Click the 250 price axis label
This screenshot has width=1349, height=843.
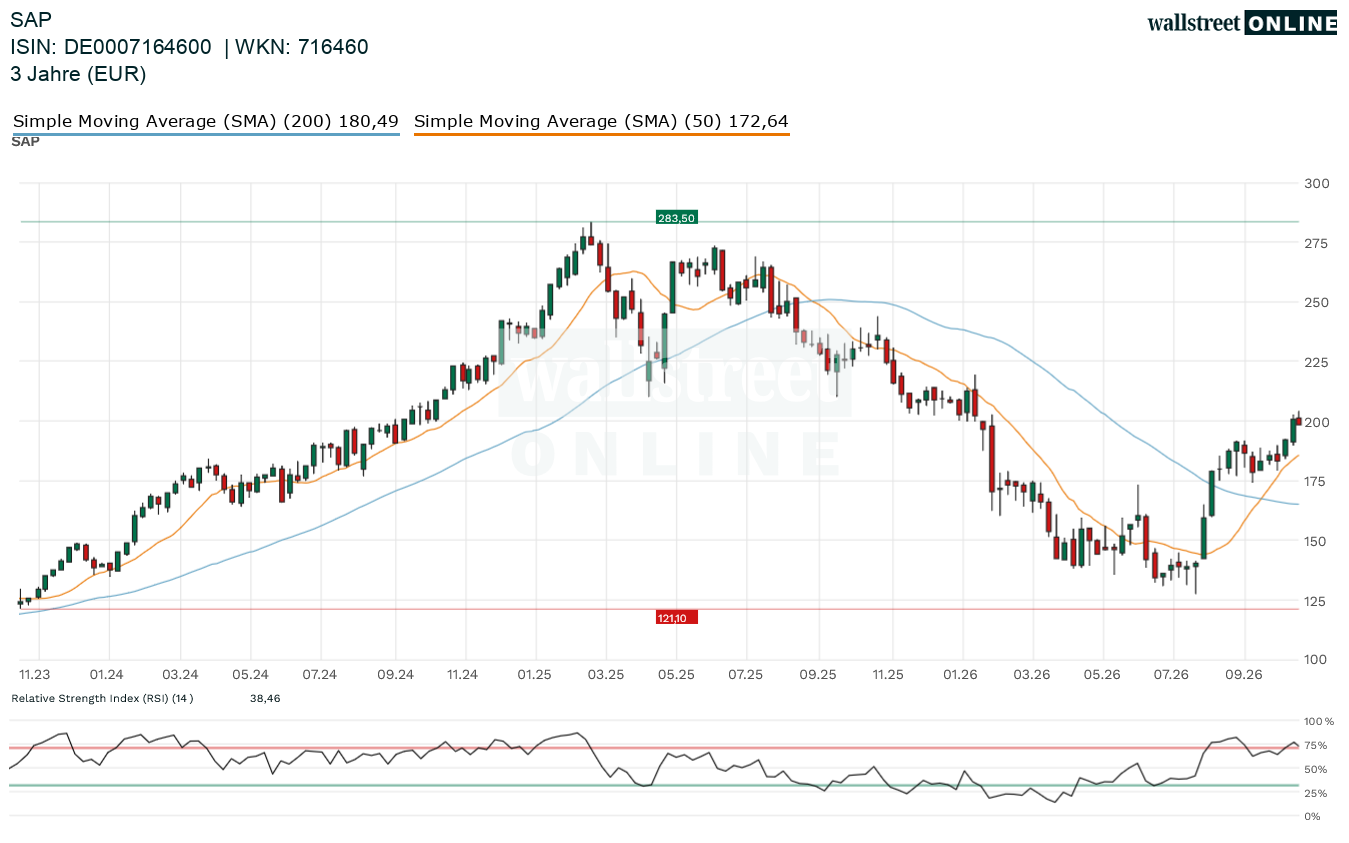[x=1316, y=302]
